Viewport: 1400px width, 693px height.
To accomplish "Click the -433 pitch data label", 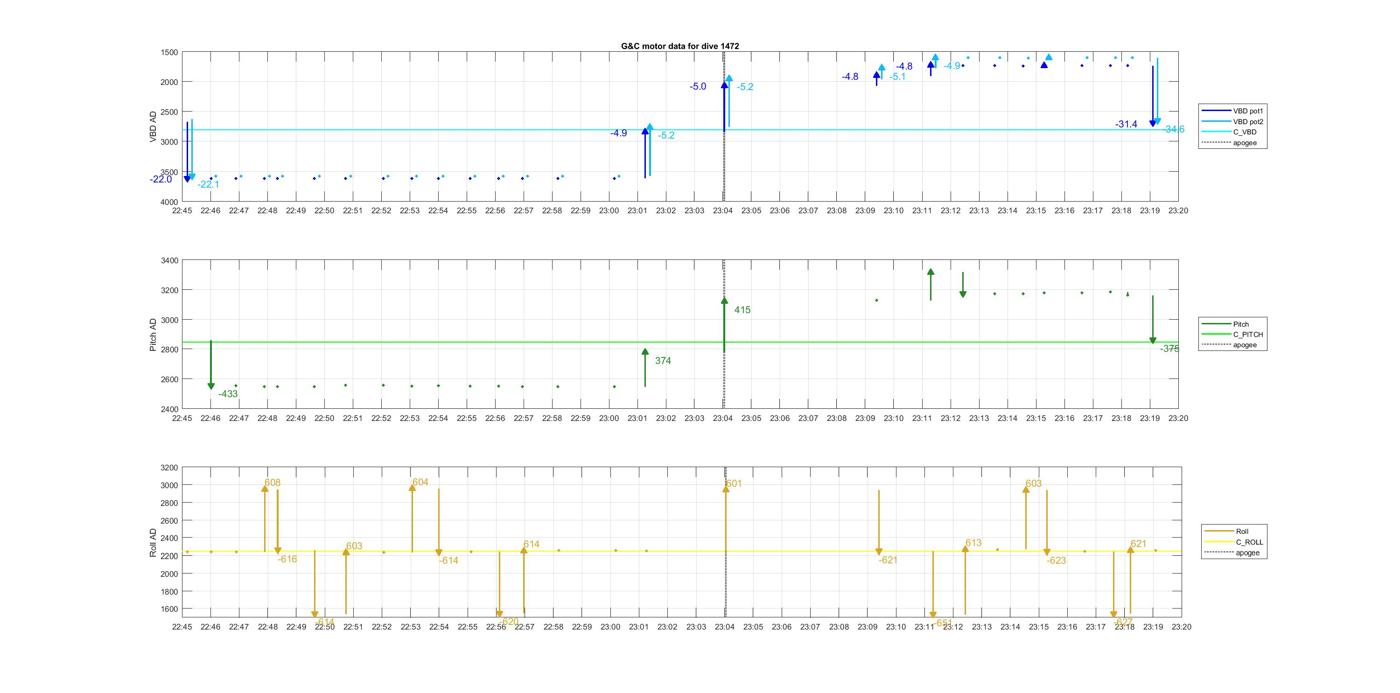I will [x=228, y=394].
